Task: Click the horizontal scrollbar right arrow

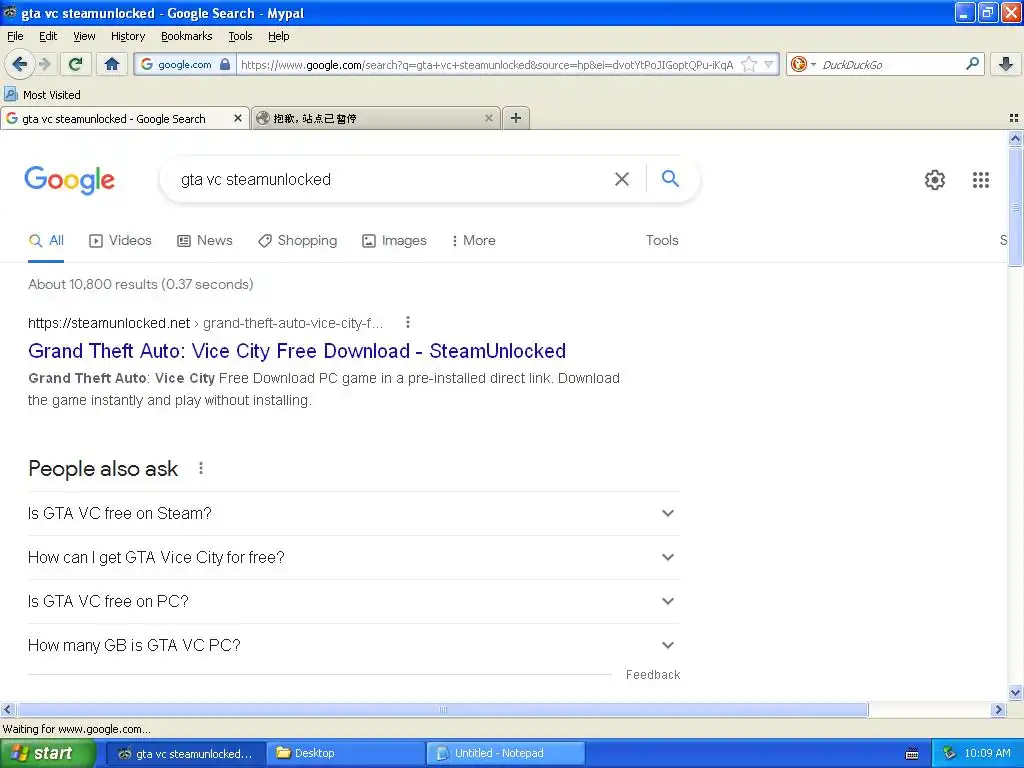Action: [x=998, y=709]
